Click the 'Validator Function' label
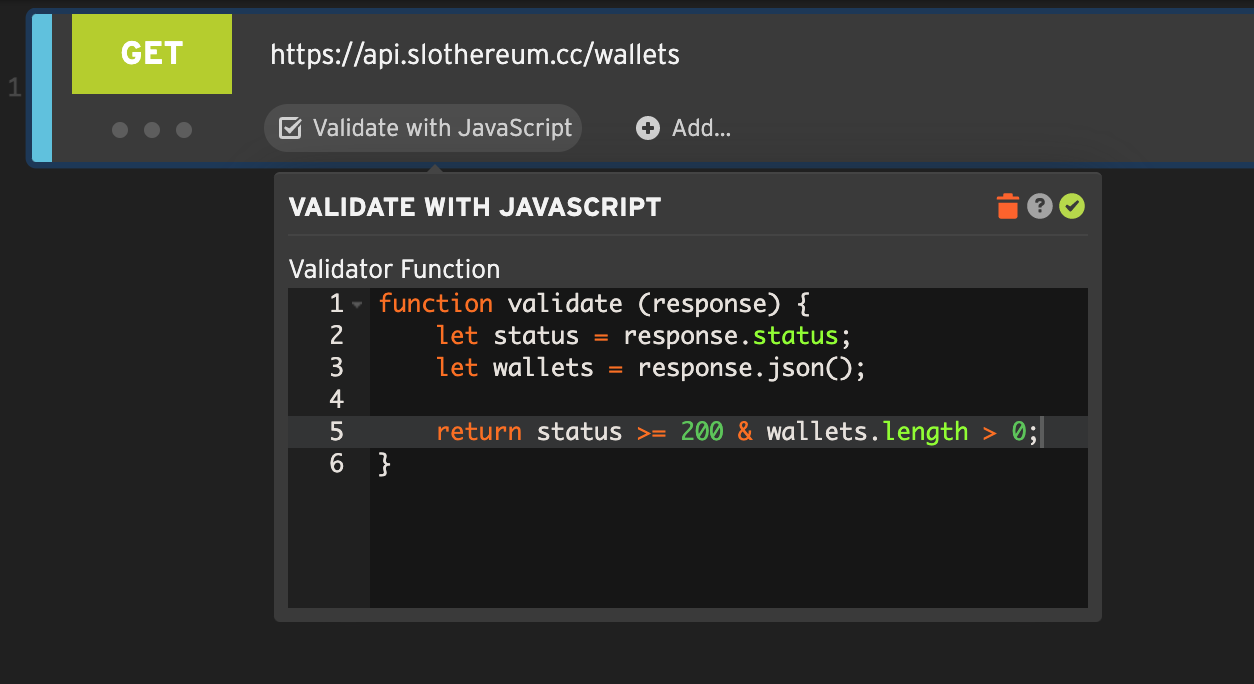This screenshot has height=684, width=1254. pyautogui.click(x=394, y=269)
